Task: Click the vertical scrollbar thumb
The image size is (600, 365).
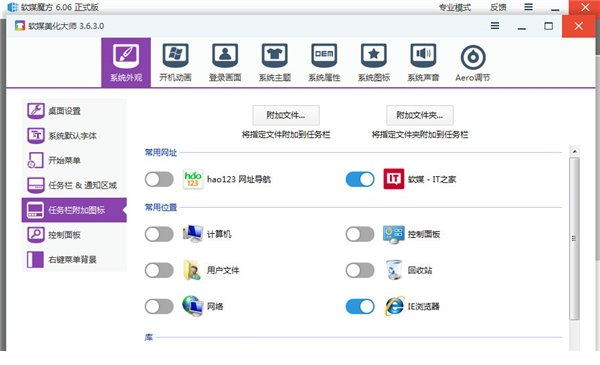Action: coord(574,239)
